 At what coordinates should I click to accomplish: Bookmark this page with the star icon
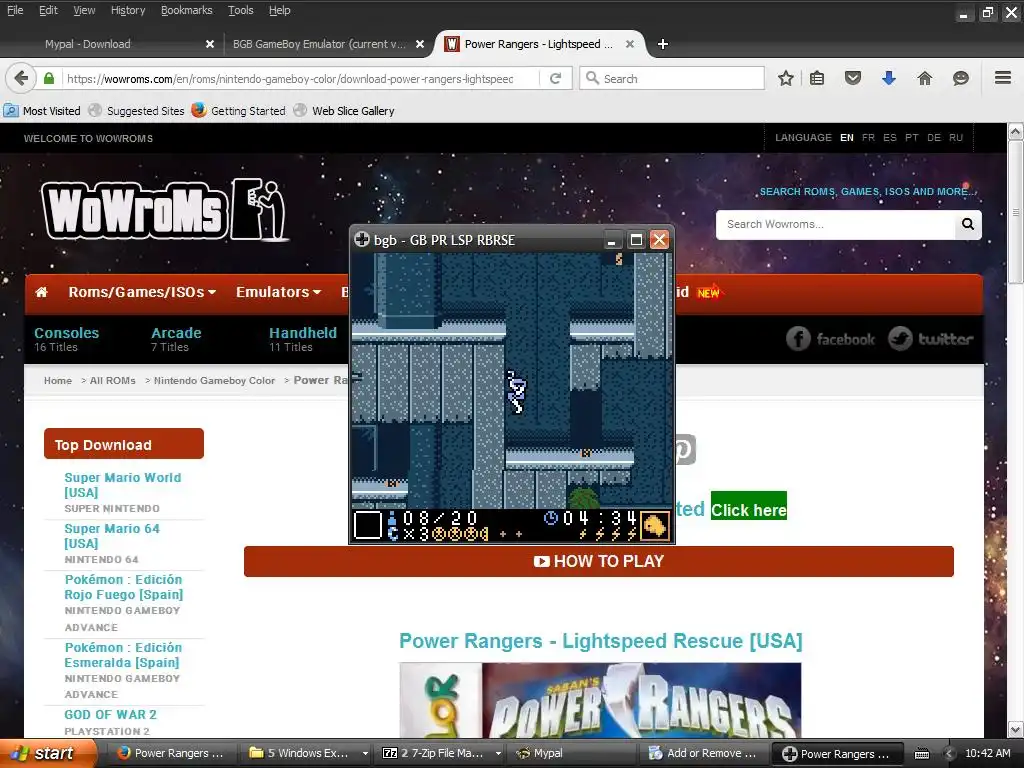coord(786,78)
